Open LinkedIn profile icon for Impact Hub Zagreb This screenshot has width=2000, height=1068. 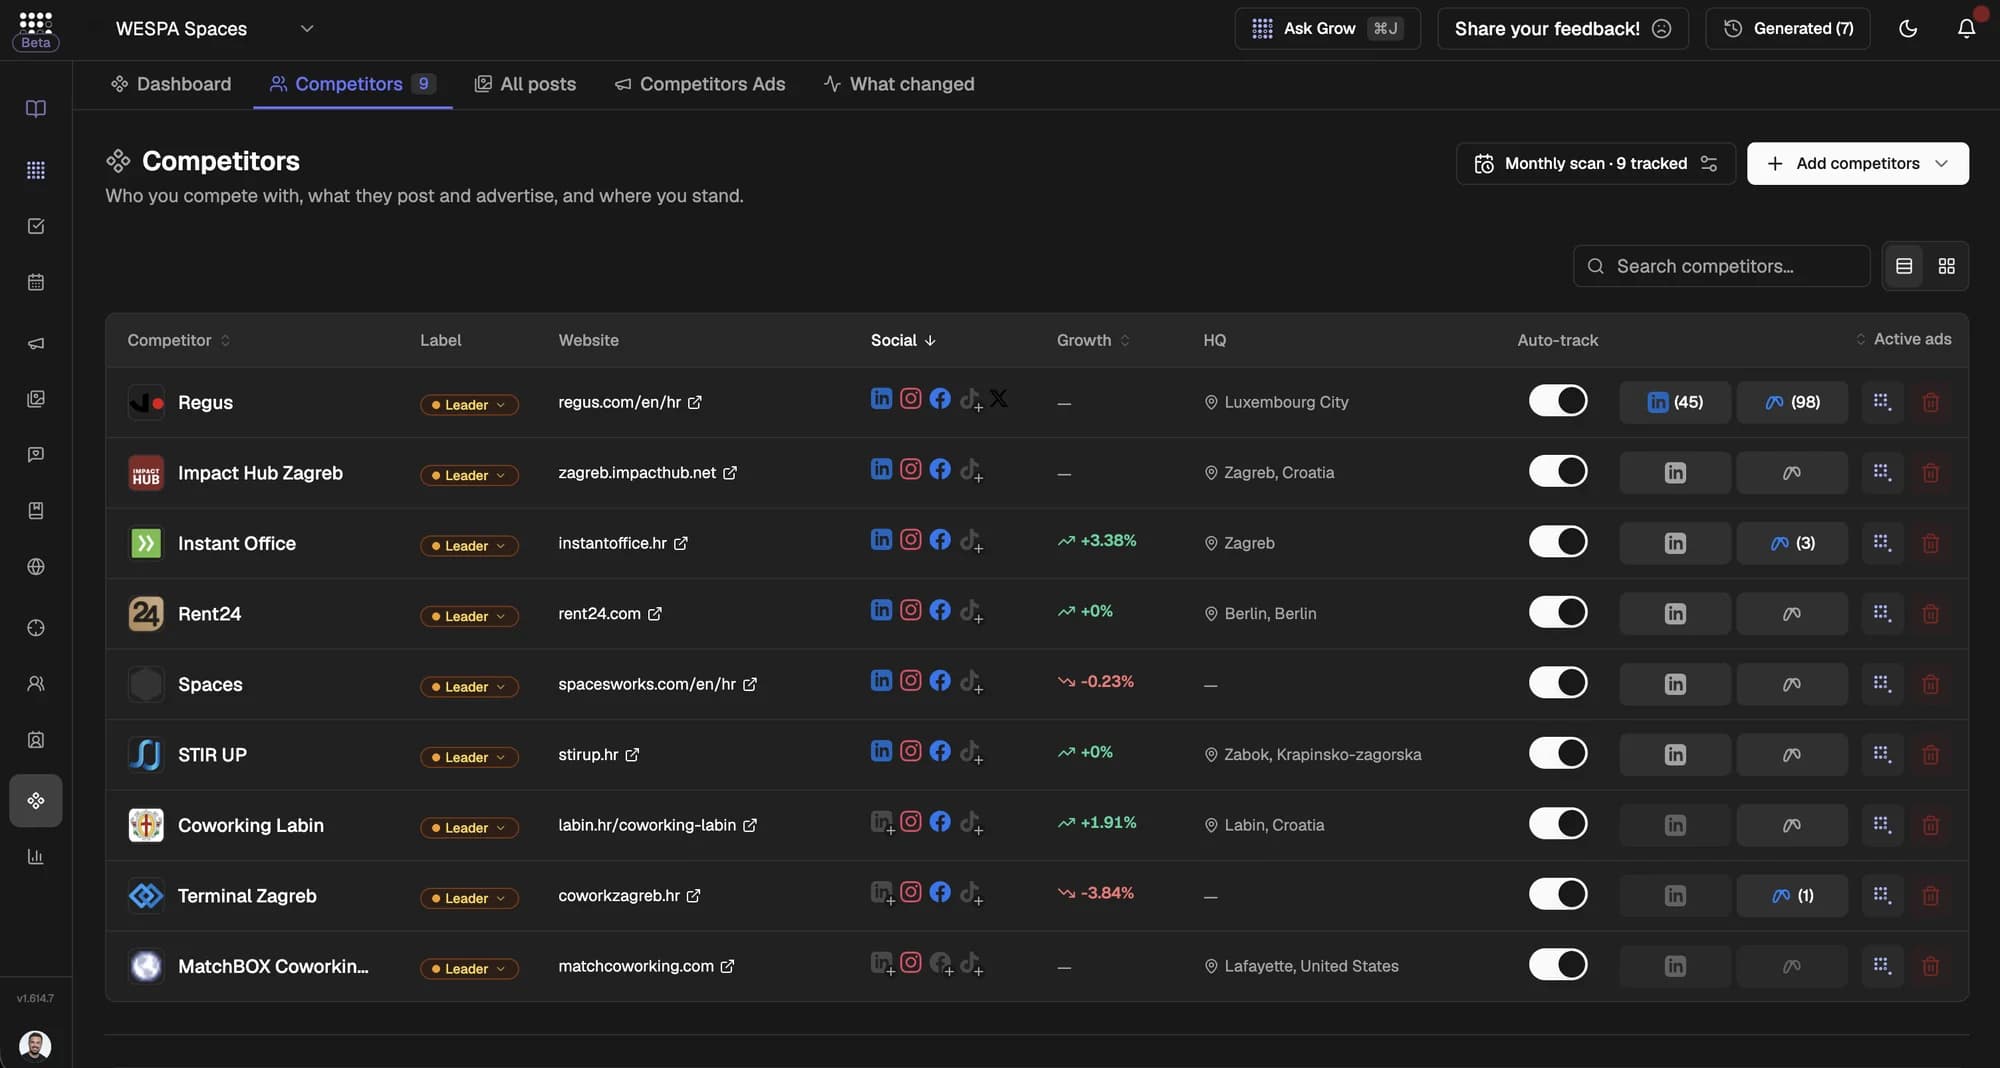[x=880, y=468]
